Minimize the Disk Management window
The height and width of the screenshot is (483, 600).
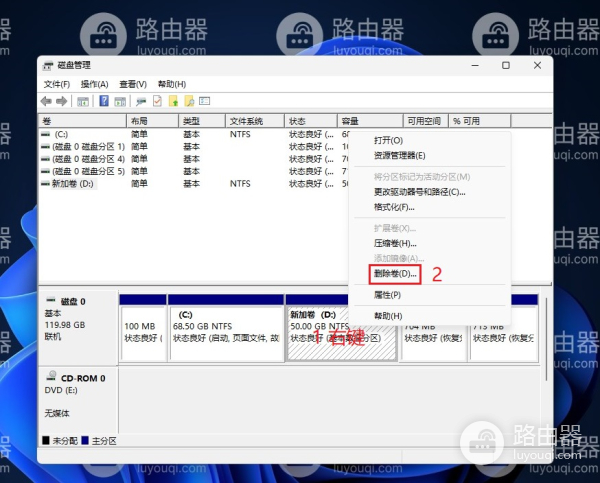point(475,65)
